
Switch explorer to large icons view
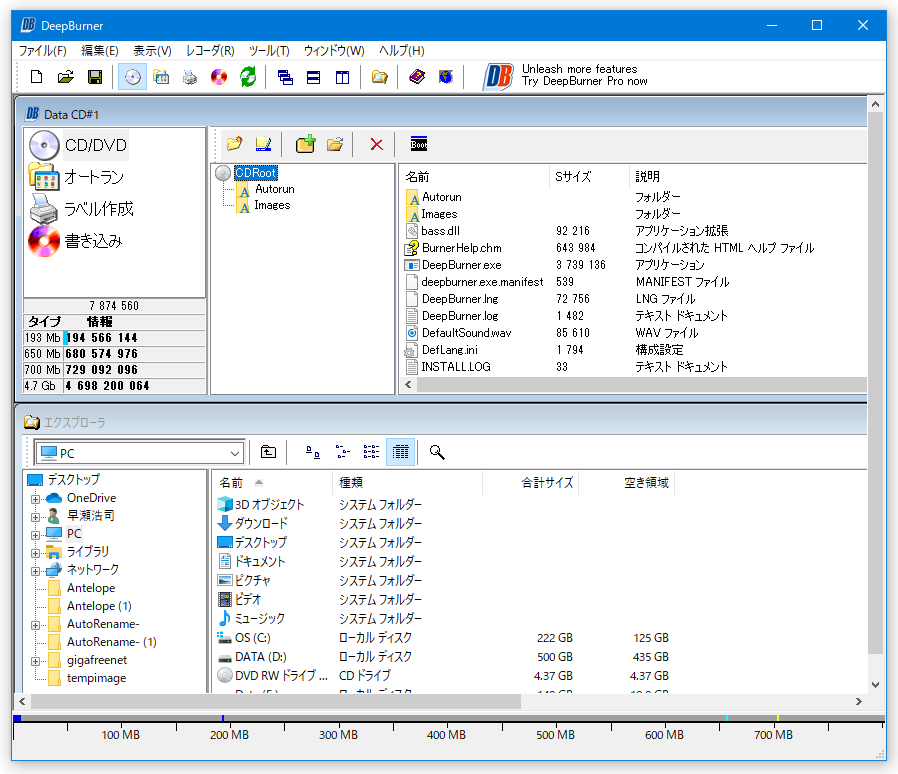click(313, 452)
